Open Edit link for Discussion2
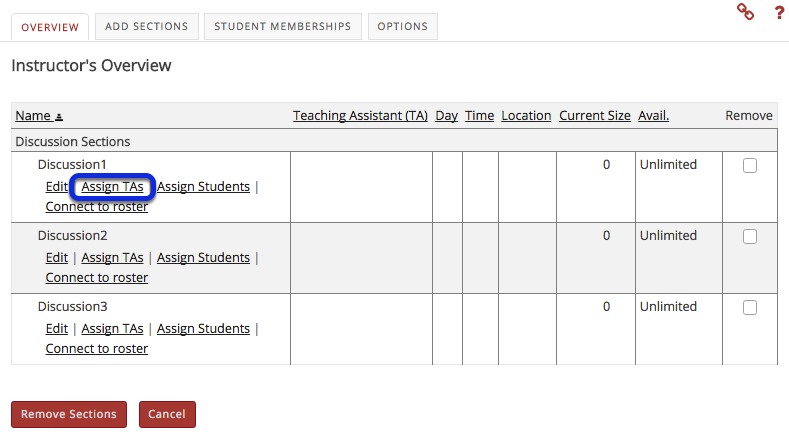This screenshot has width=789, height=441. click(x=57, y=257)
